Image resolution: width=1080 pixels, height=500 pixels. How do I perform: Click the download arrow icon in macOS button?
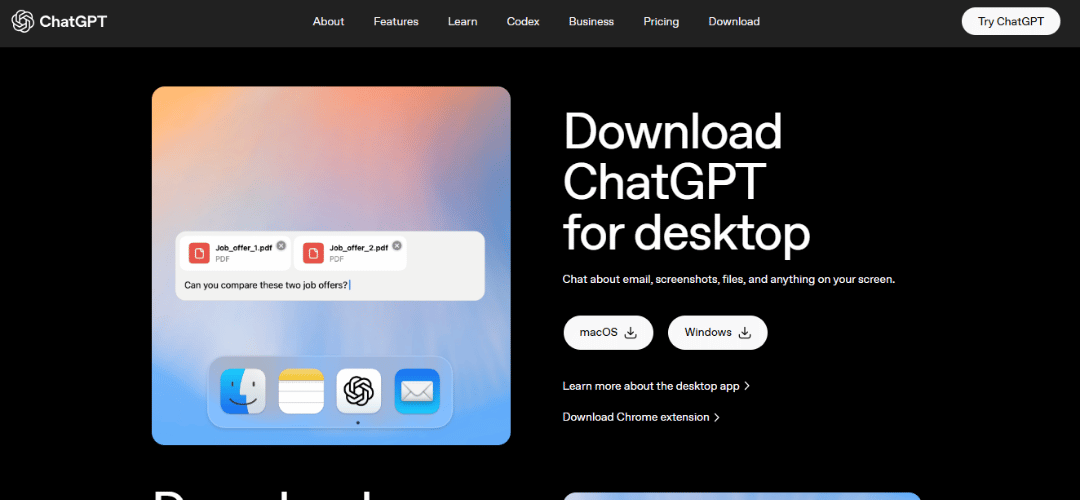tap(630, 333)
